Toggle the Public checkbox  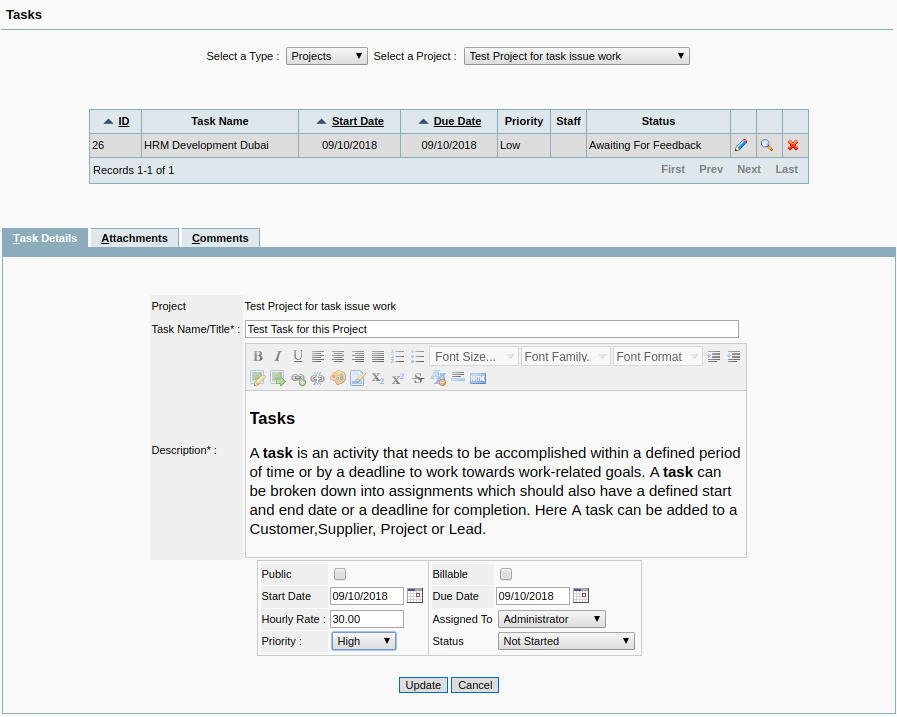click(340, 574)
